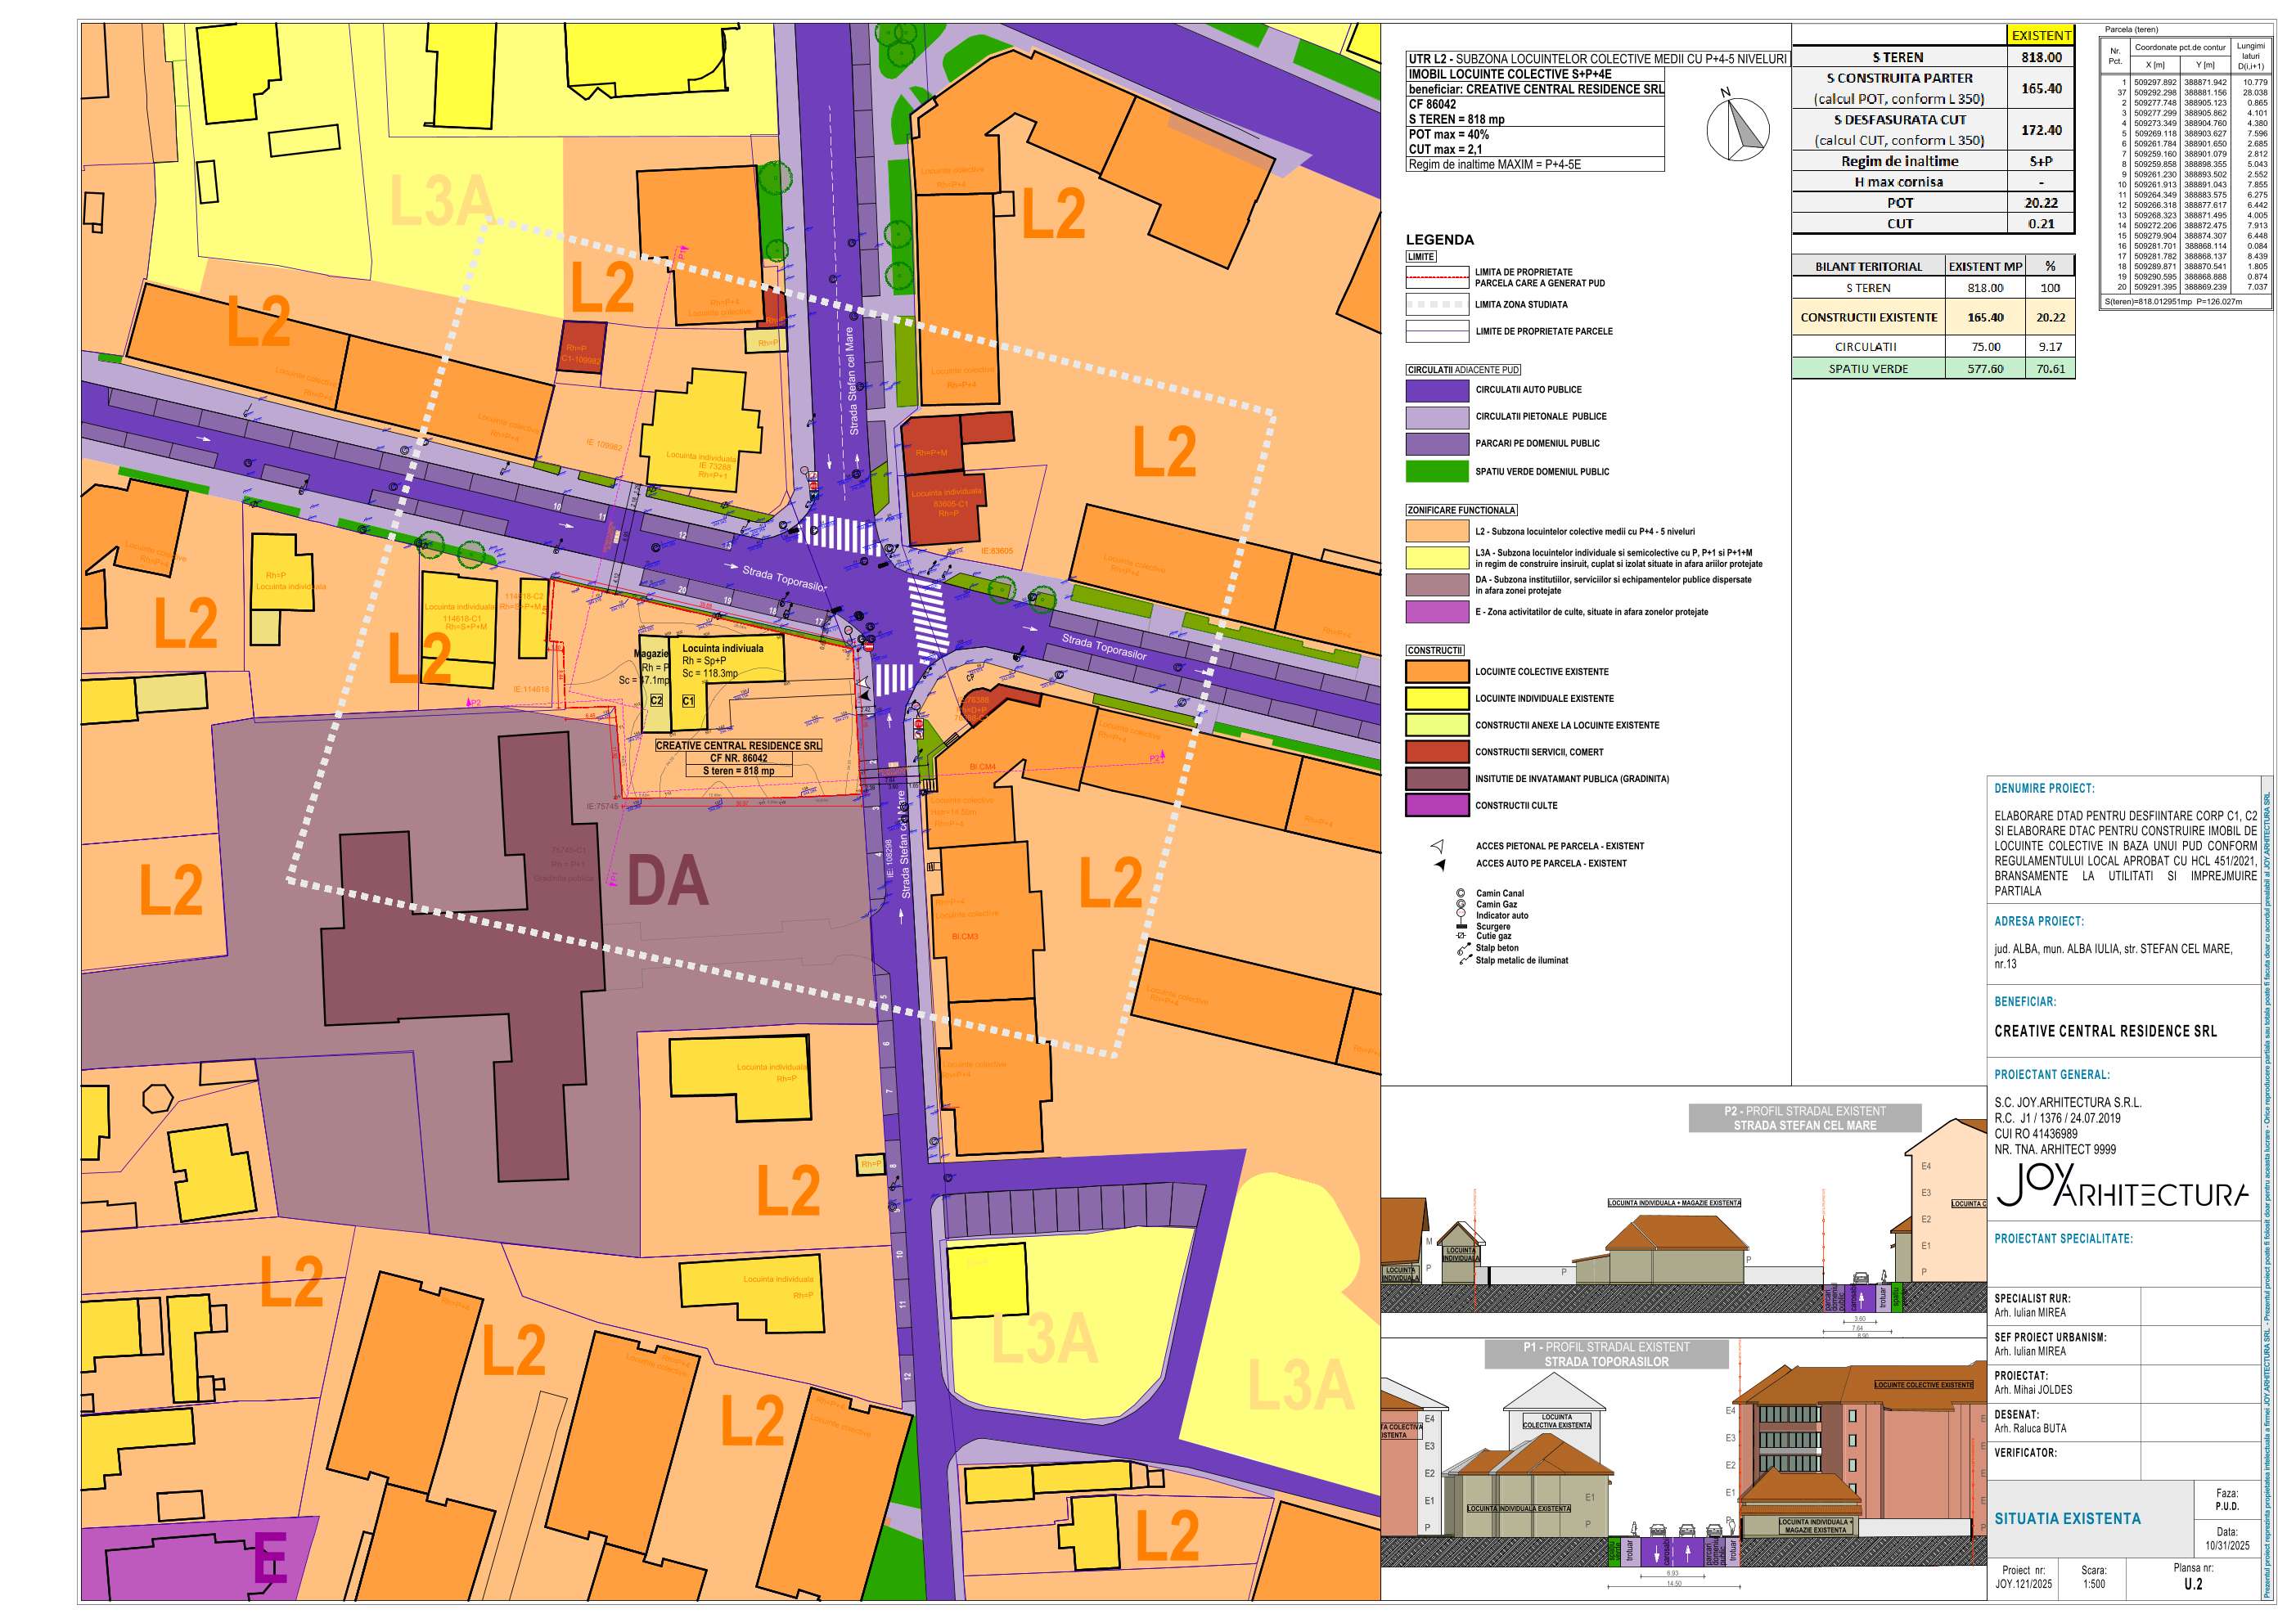The height and width of the screenshot is (1623, 2296).
Task: Click the P2 Profil Stradal Existent title
Action: point(1804,1118)
